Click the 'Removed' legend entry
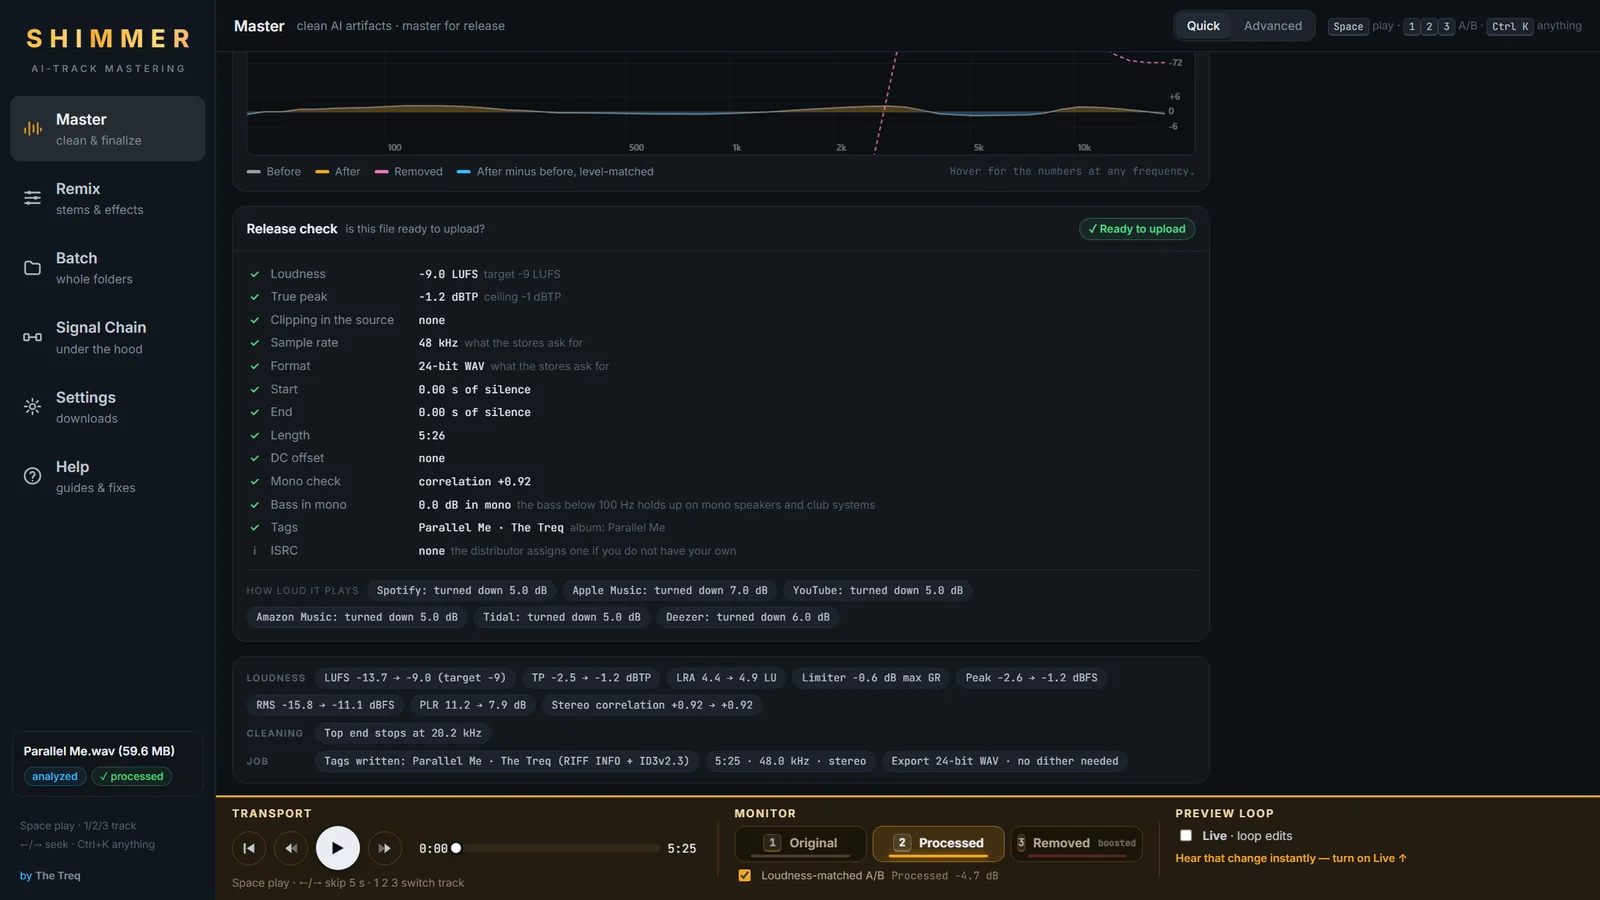 pyautogui.click(x=408, y=172)
